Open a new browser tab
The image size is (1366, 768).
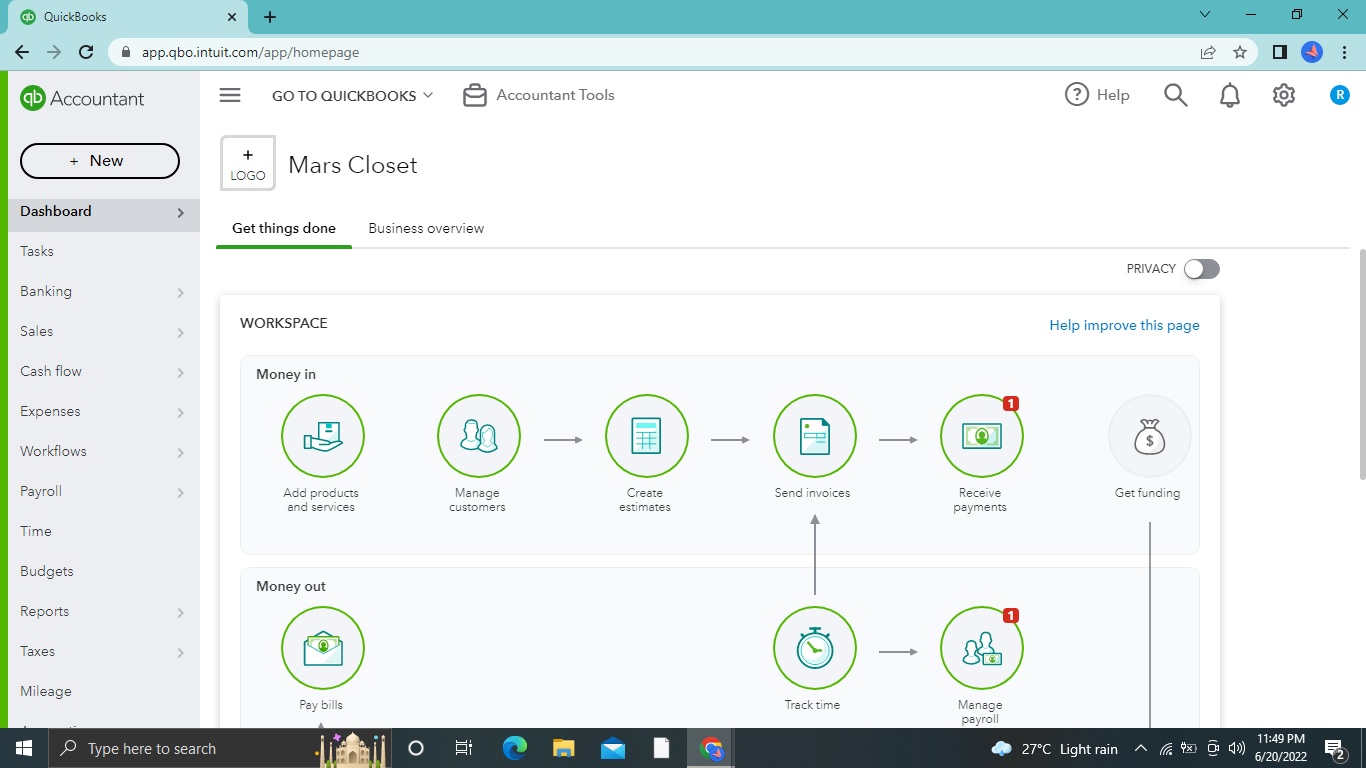tap(270, 17)
